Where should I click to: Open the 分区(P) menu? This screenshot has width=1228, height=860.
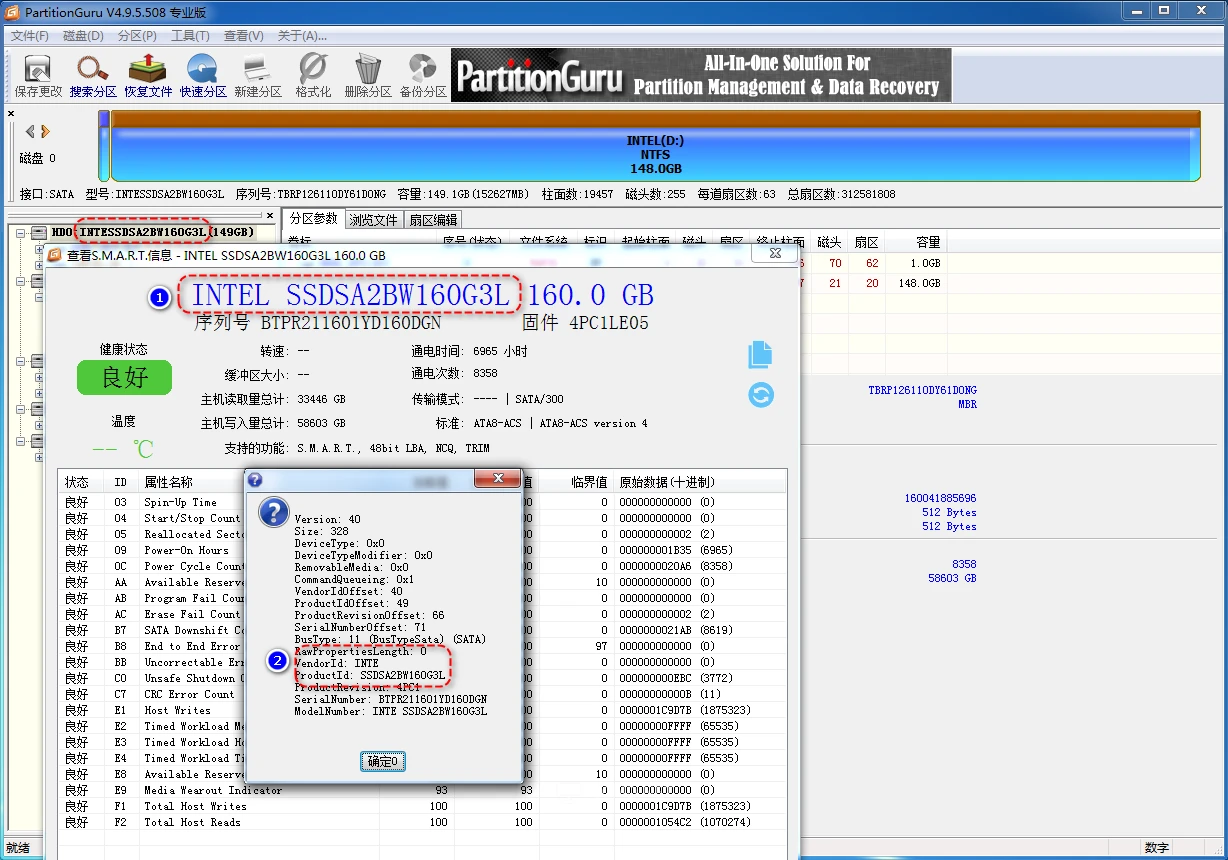(137, 35)
